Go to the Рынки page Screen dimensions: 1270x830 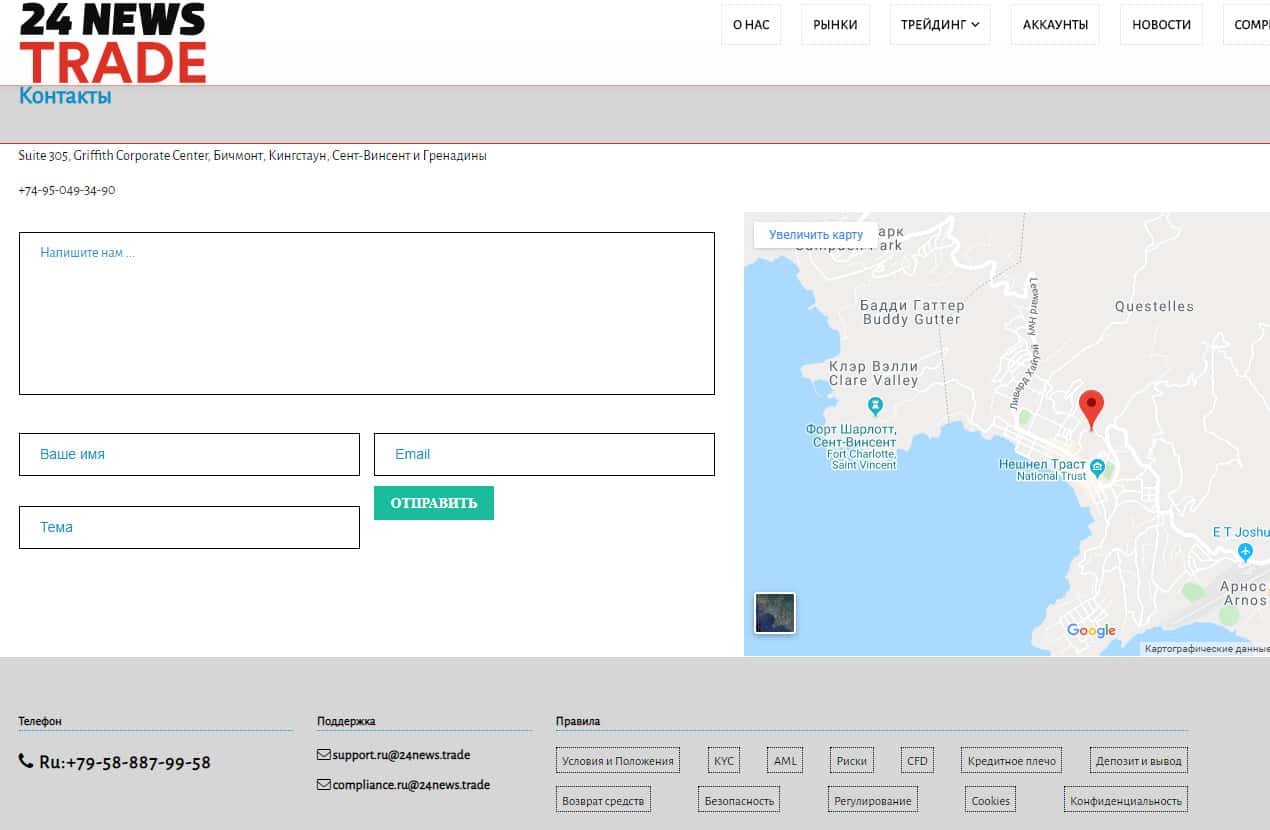click(835, 25)
